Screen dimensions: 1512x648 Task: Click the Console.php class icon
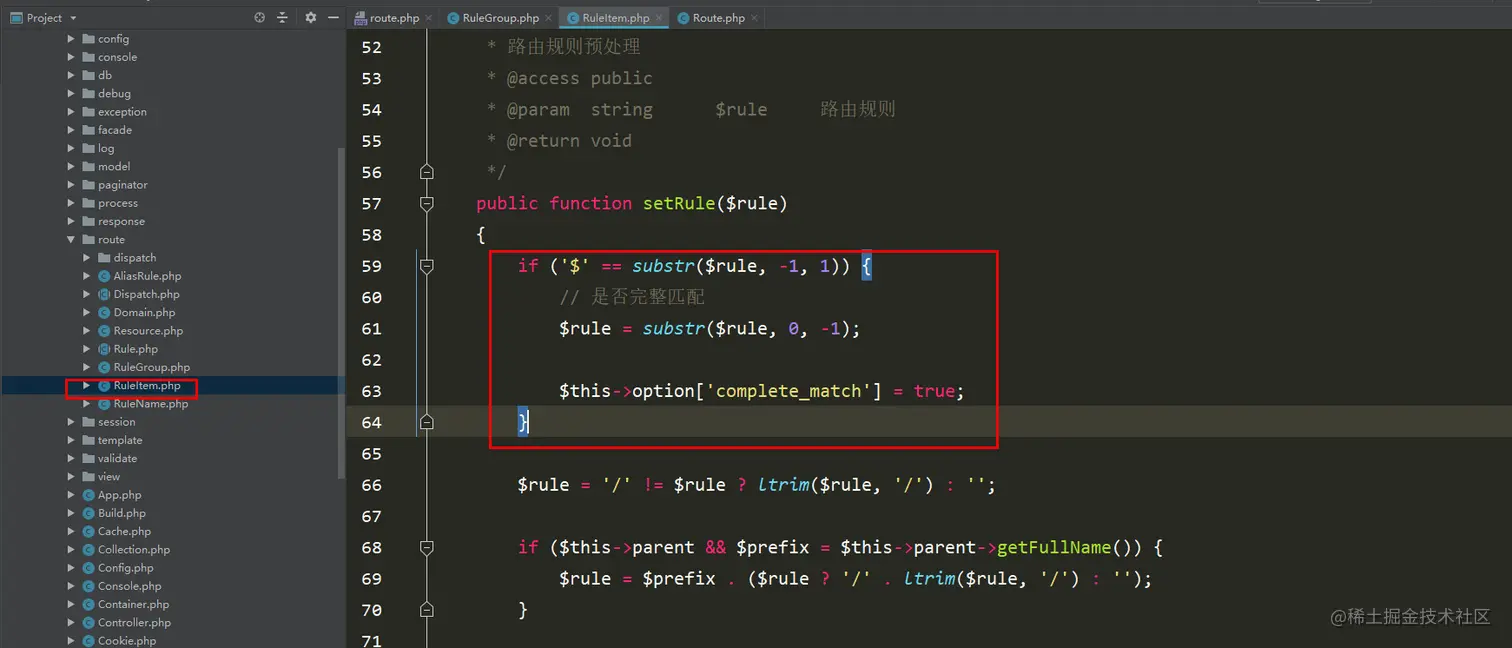(88, 586)
